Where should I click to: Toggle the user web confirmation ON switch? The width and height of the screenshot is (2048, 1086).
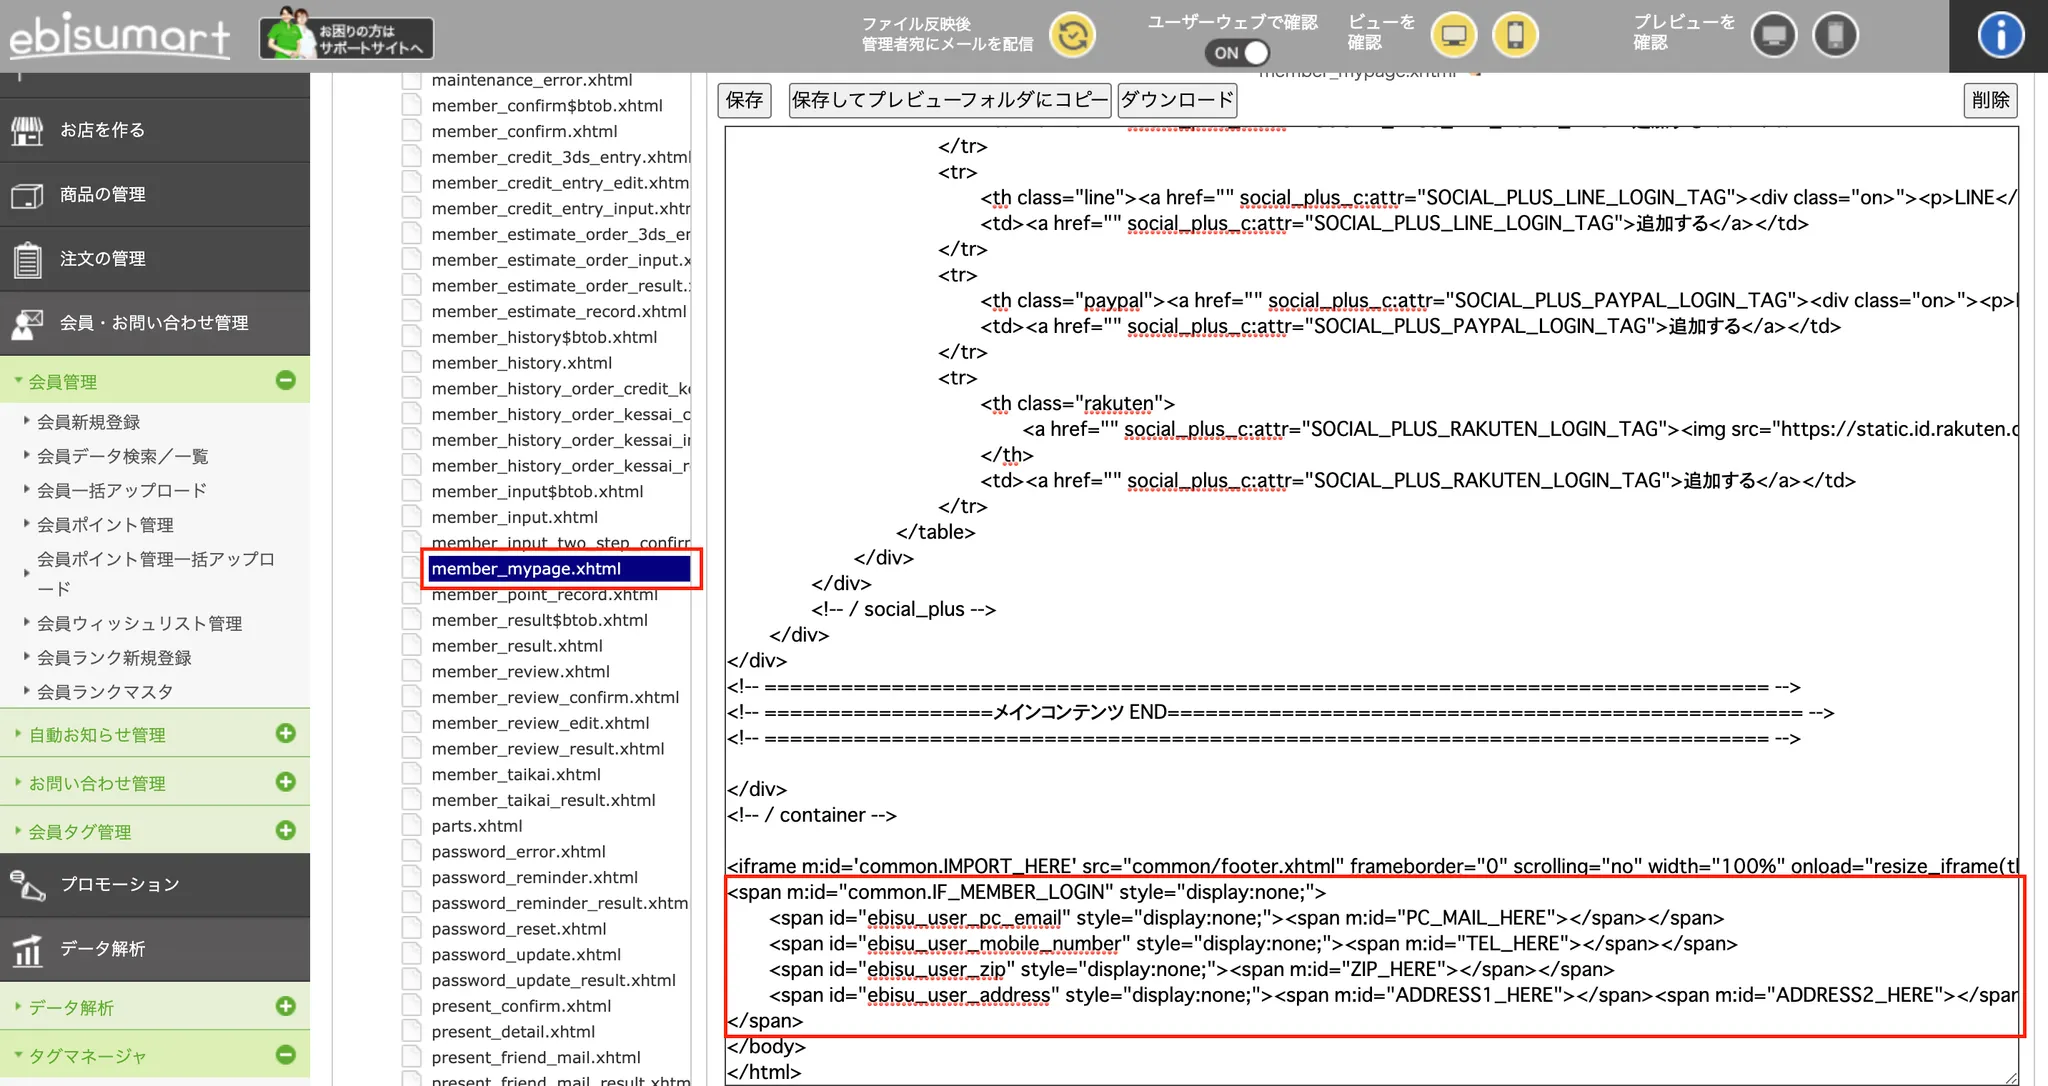coord(1238,52)
